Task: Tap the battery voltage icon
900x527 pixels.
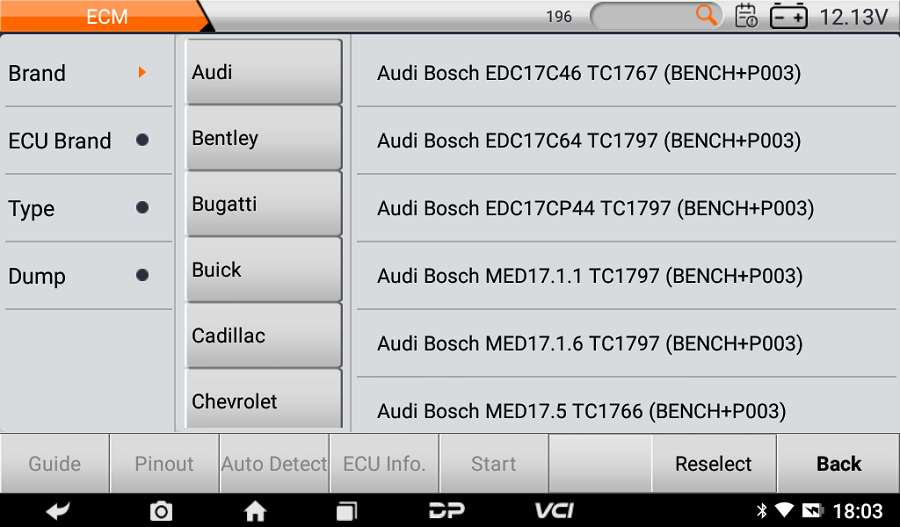Action: pyautogui.click(x=789, y=16)
